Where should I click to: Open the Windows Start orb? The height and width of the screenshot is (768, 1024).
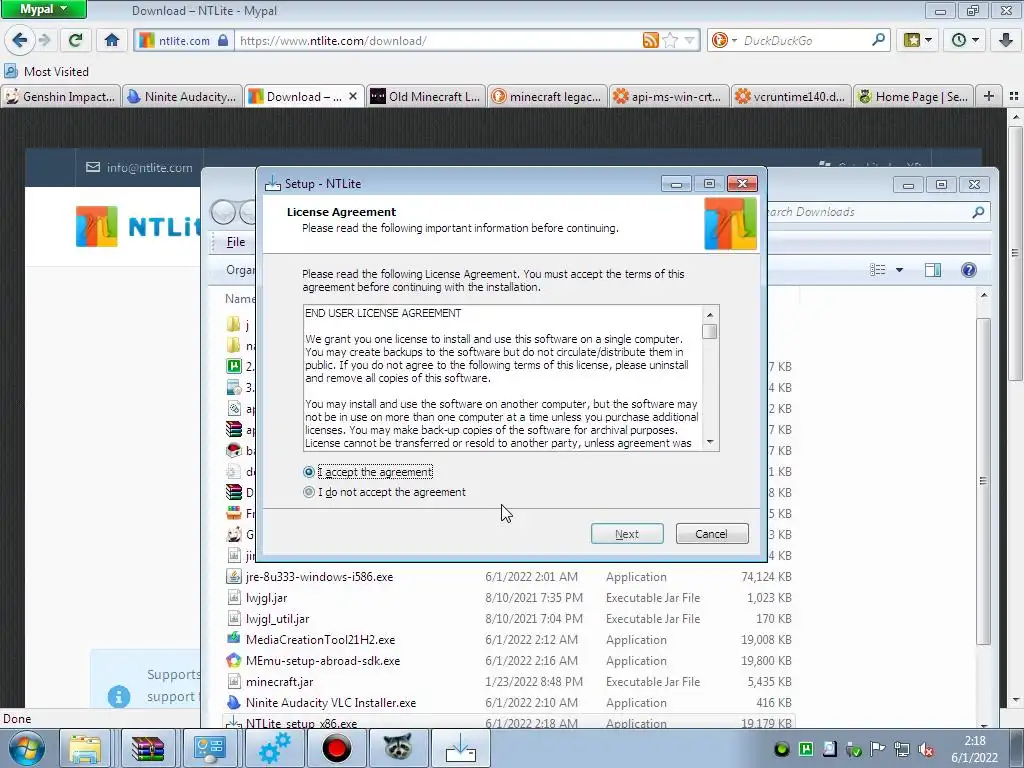[26, 748]
